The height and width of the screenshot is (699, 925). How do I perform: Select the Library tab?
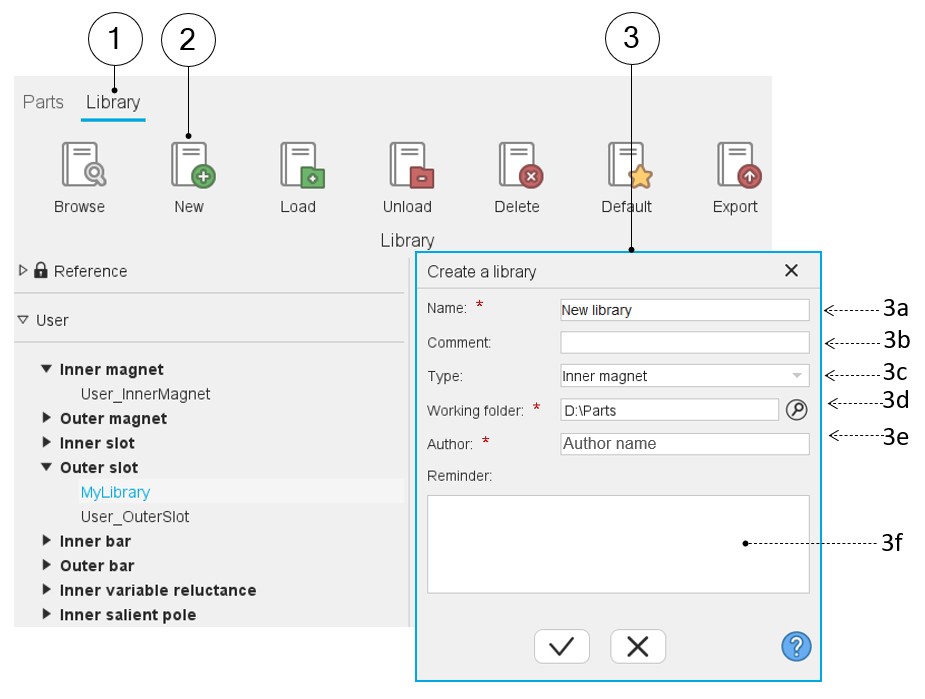113,102
